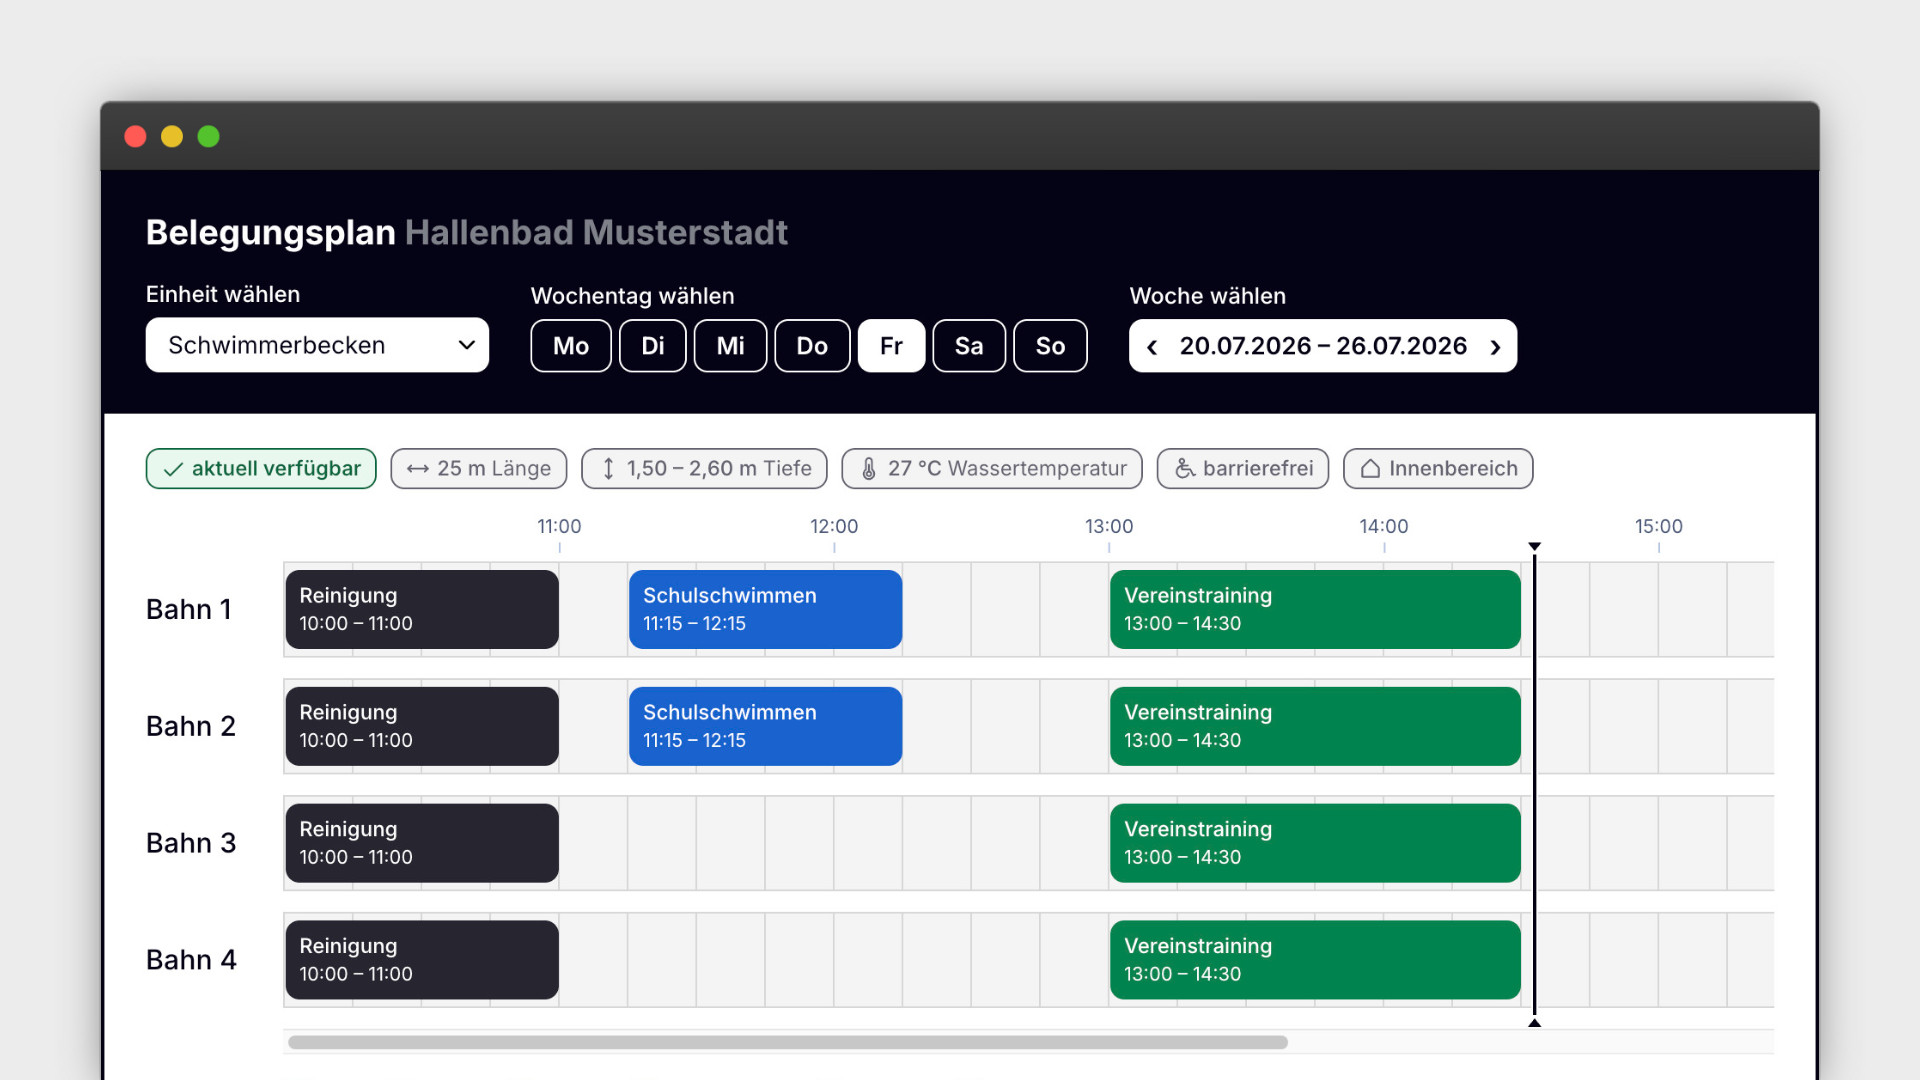The height and width of the screenshot is (1080, 1920).
Task: Click the current-time marker bottom triangle
Action: (1534, 1023)
